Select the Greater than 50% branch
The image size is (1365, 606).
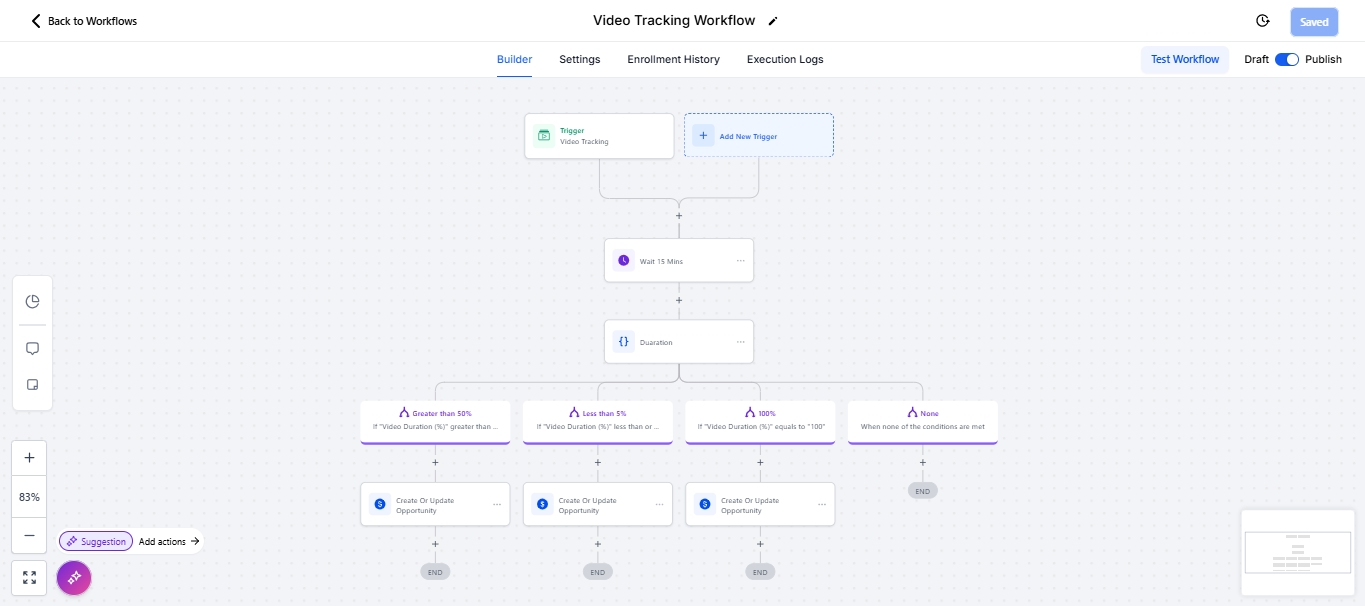[435, 420]
